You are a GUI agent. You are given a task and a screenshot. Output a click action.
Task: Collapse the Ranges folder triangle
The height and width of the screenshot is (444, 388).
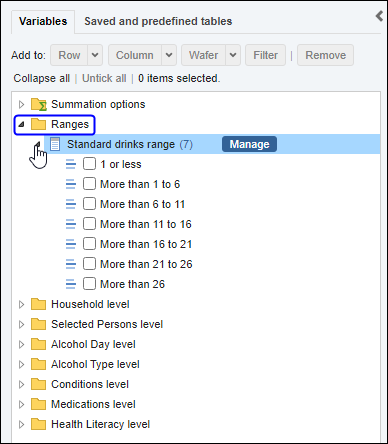coord(21,124)
